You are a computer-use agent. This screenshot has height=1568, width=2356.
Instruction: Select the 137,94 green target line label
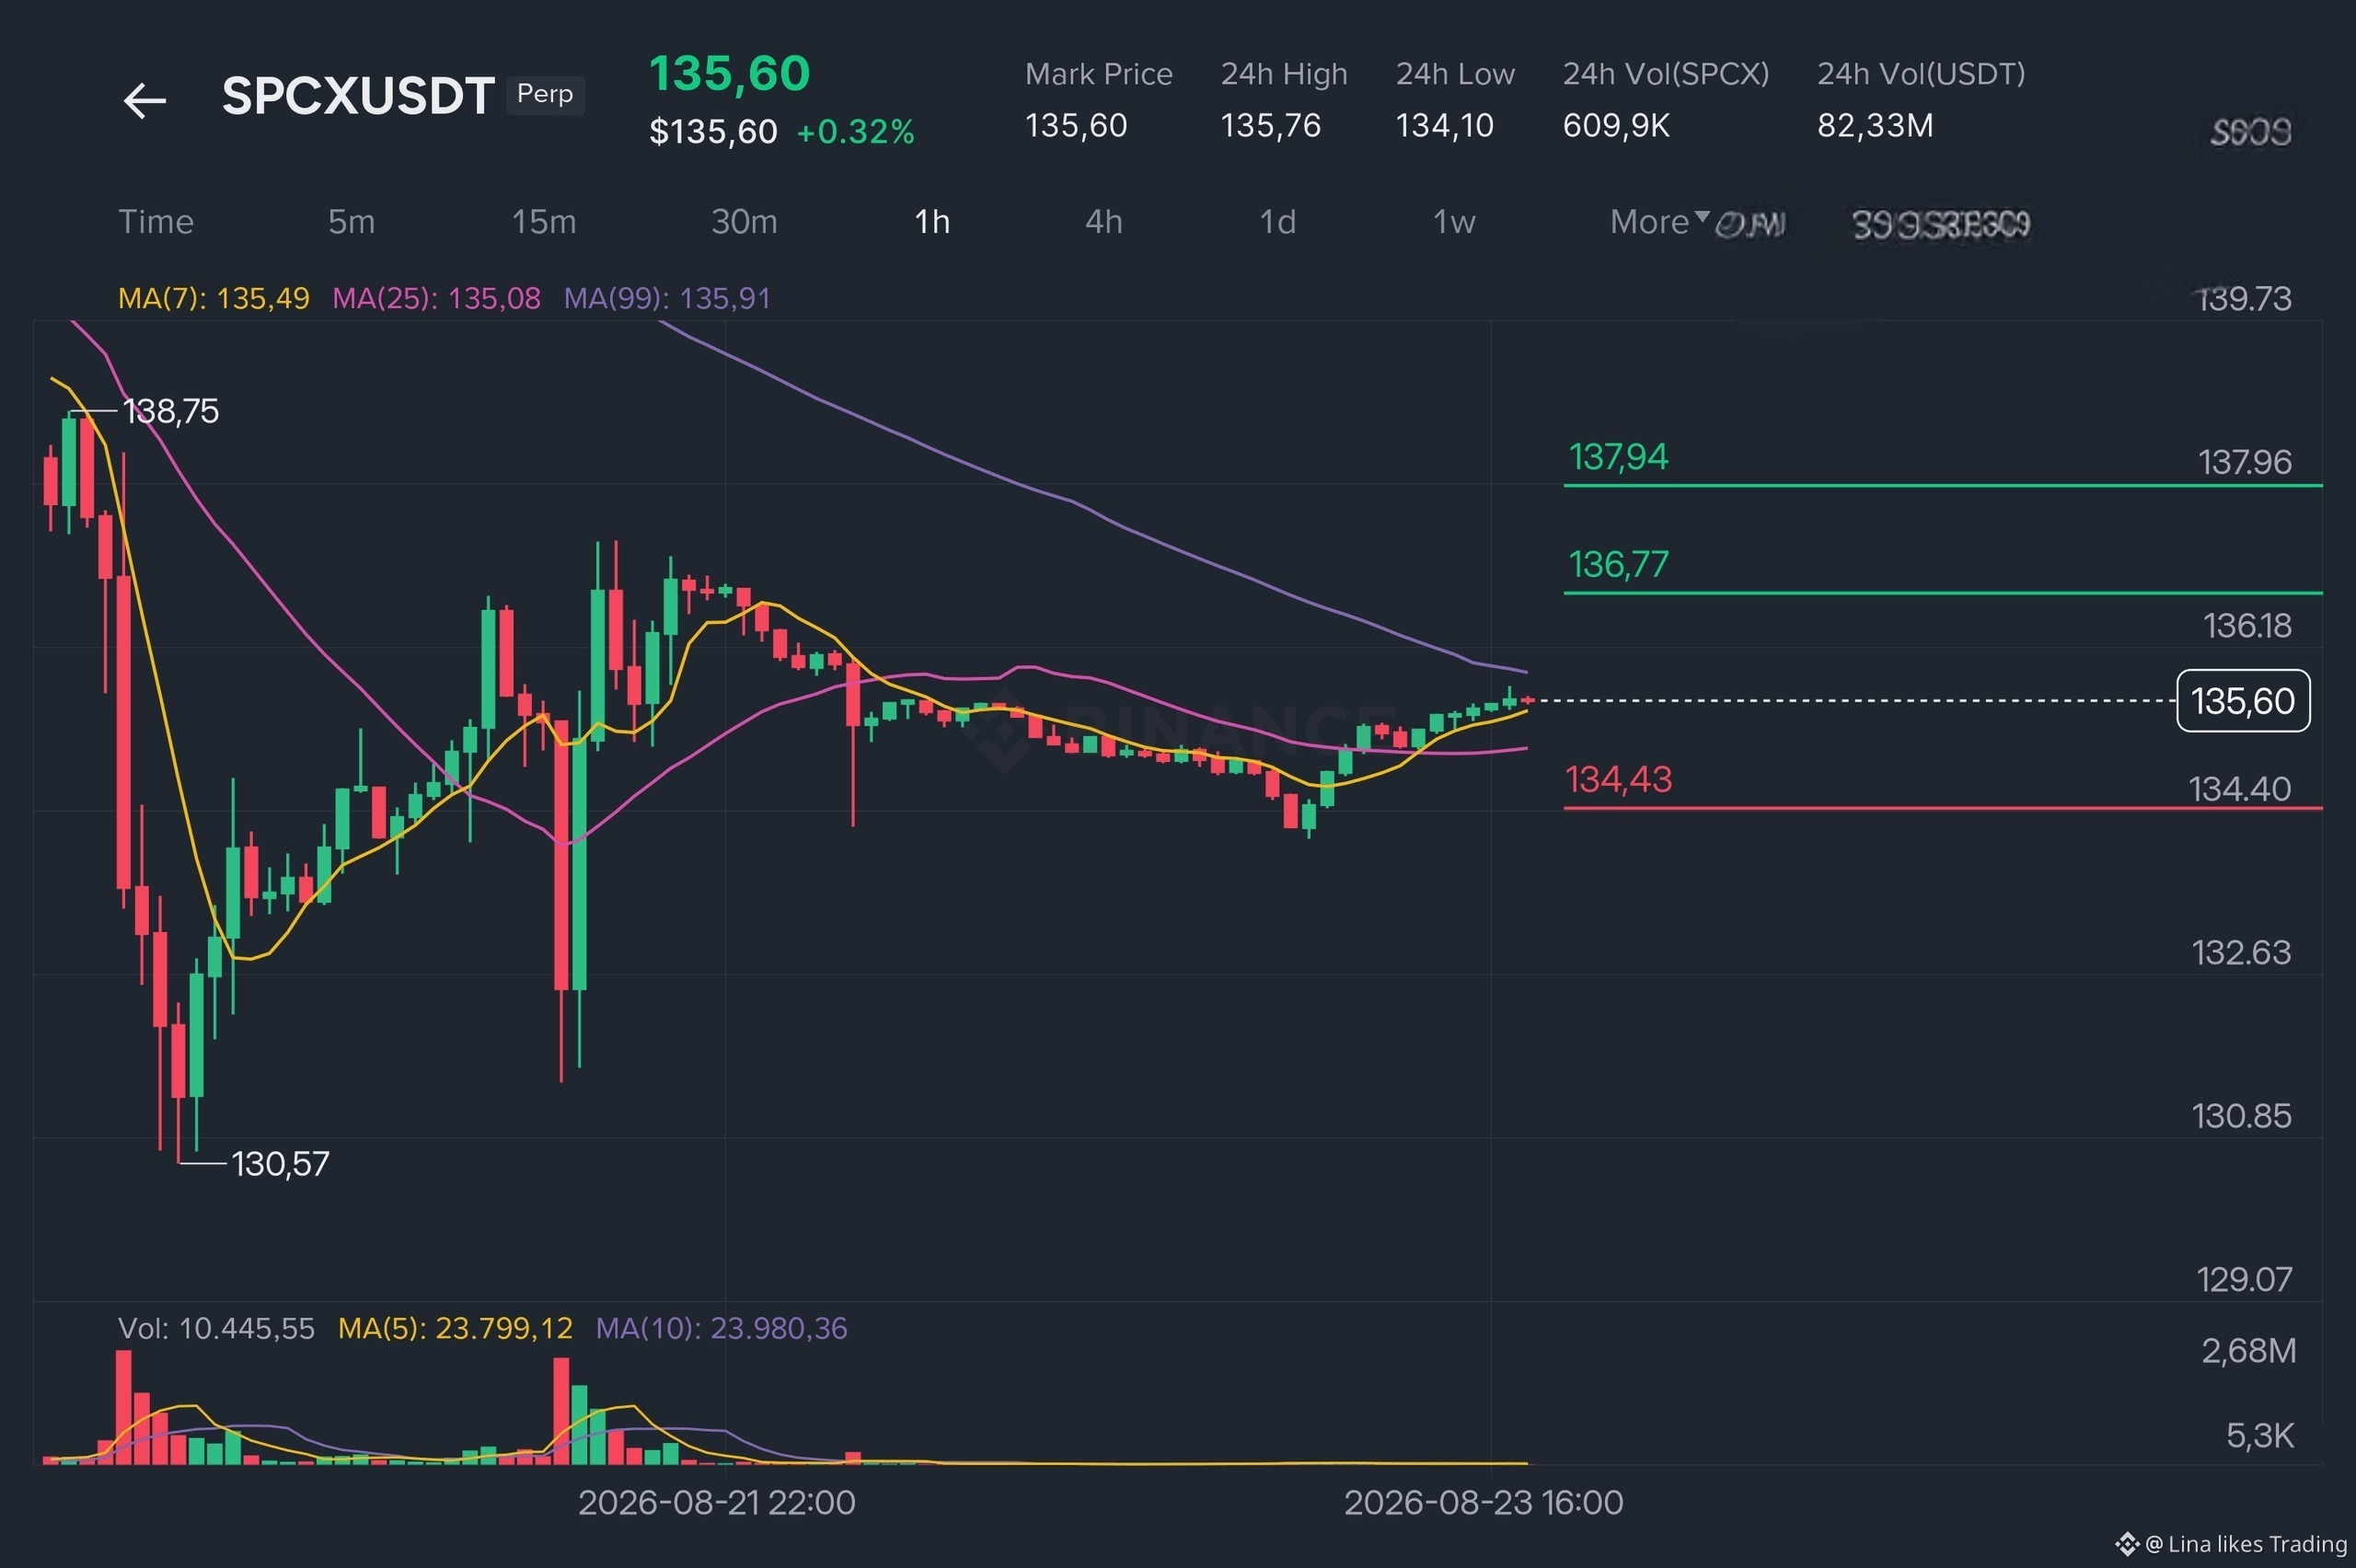point(1618,457)
